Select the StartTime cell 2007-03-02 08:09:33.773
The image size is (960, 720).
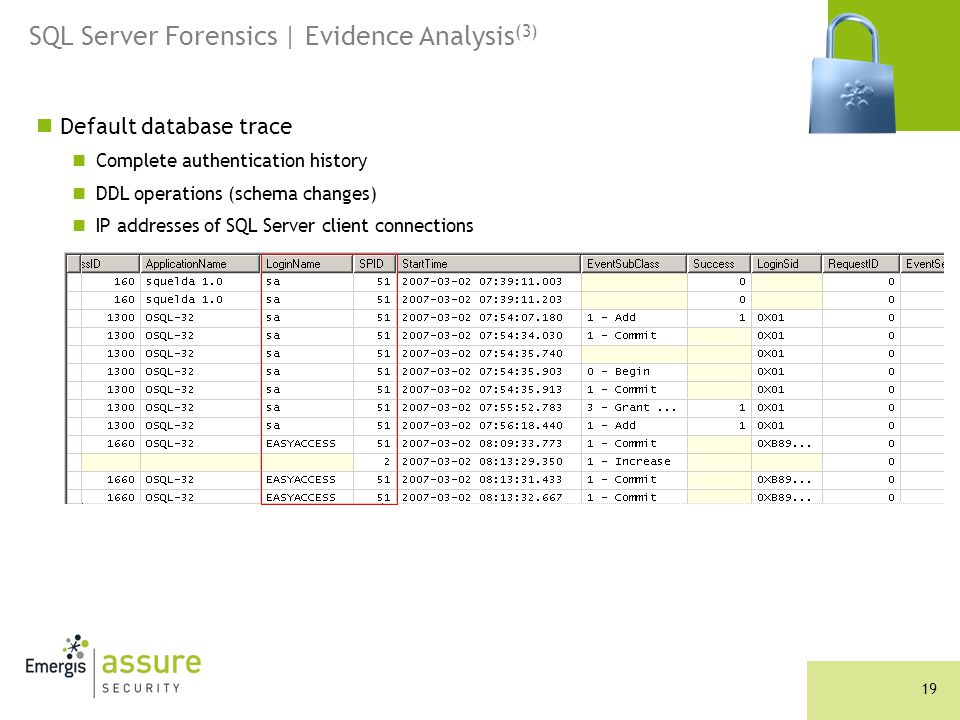[489, 443]
